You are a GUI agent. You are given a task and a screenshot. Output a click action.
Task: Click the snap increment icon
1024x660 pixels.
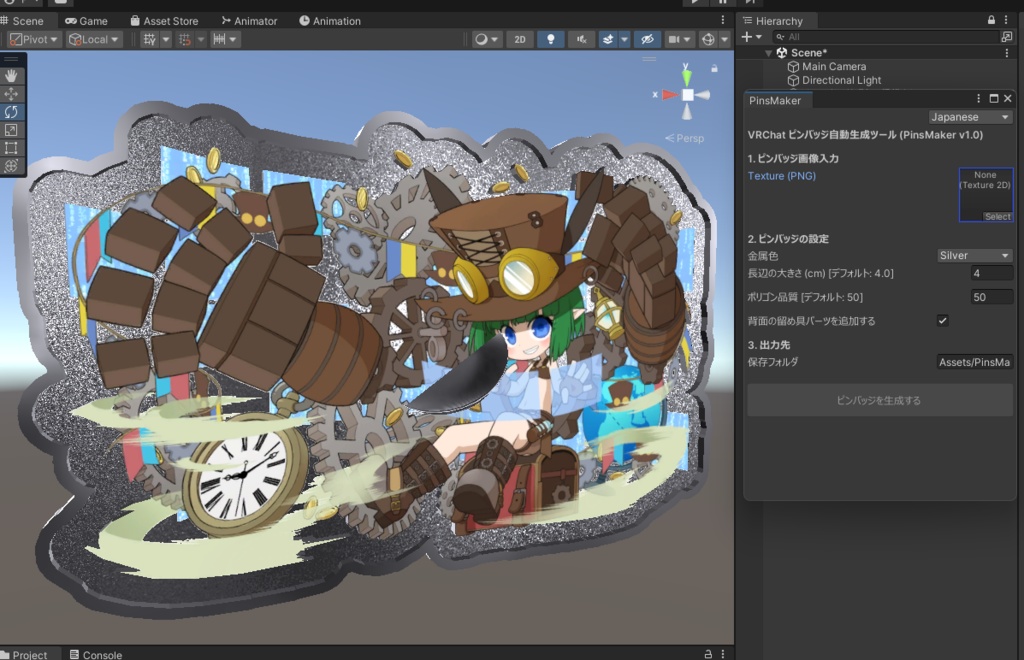[219, 39]
